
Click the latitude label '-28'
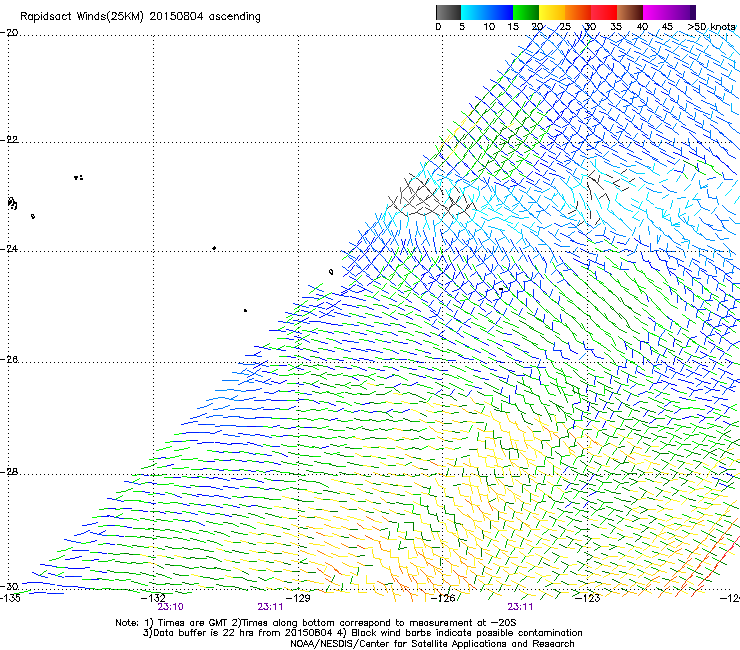click(9, 472)
